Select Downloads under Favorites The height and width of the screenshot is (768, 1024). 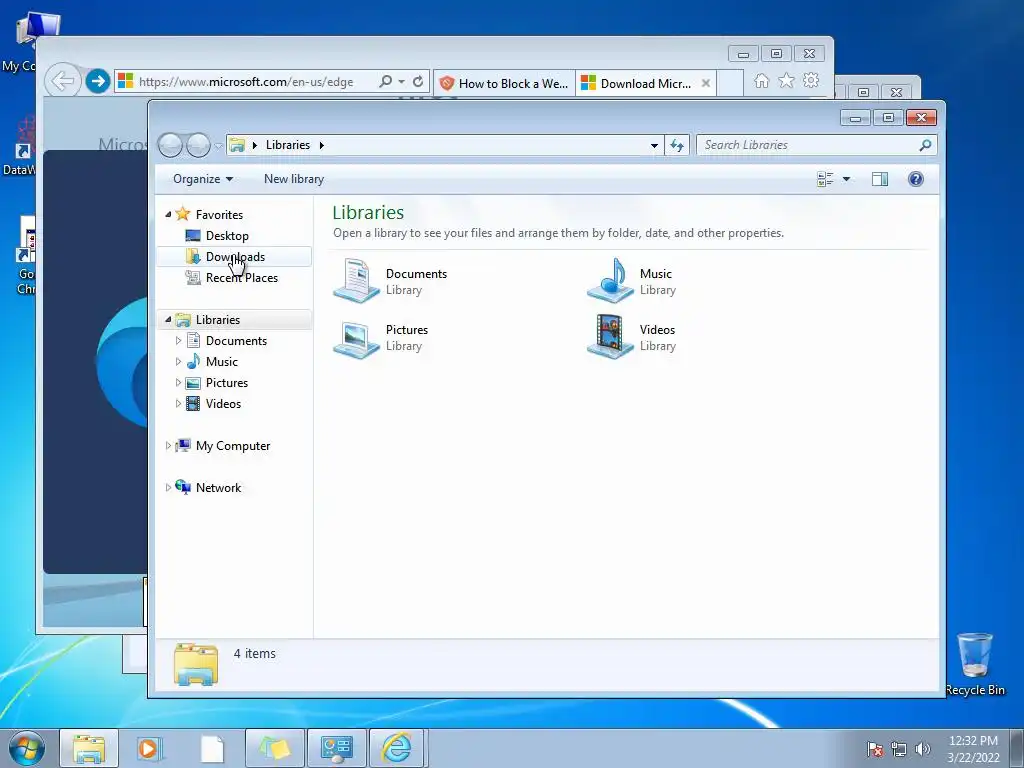pyautogui.click(x=234, y=257)
